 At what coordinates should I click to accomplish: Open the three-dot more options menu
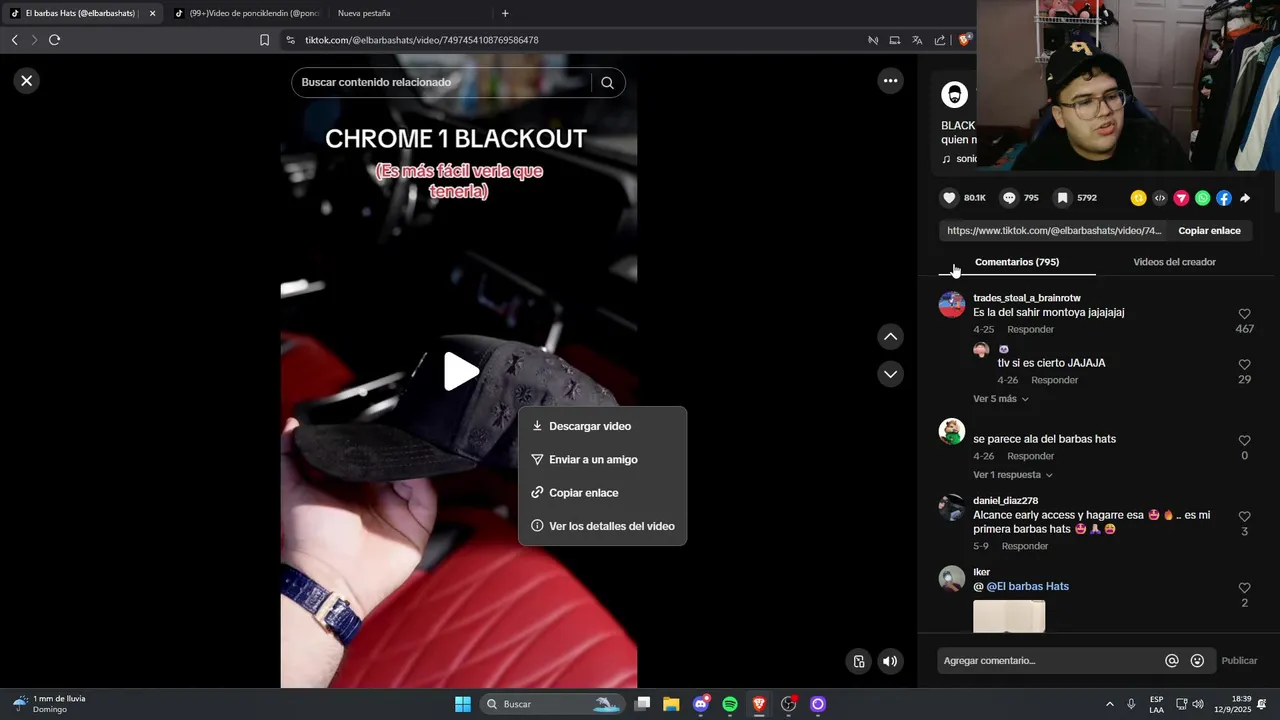(x=890, y=81)
